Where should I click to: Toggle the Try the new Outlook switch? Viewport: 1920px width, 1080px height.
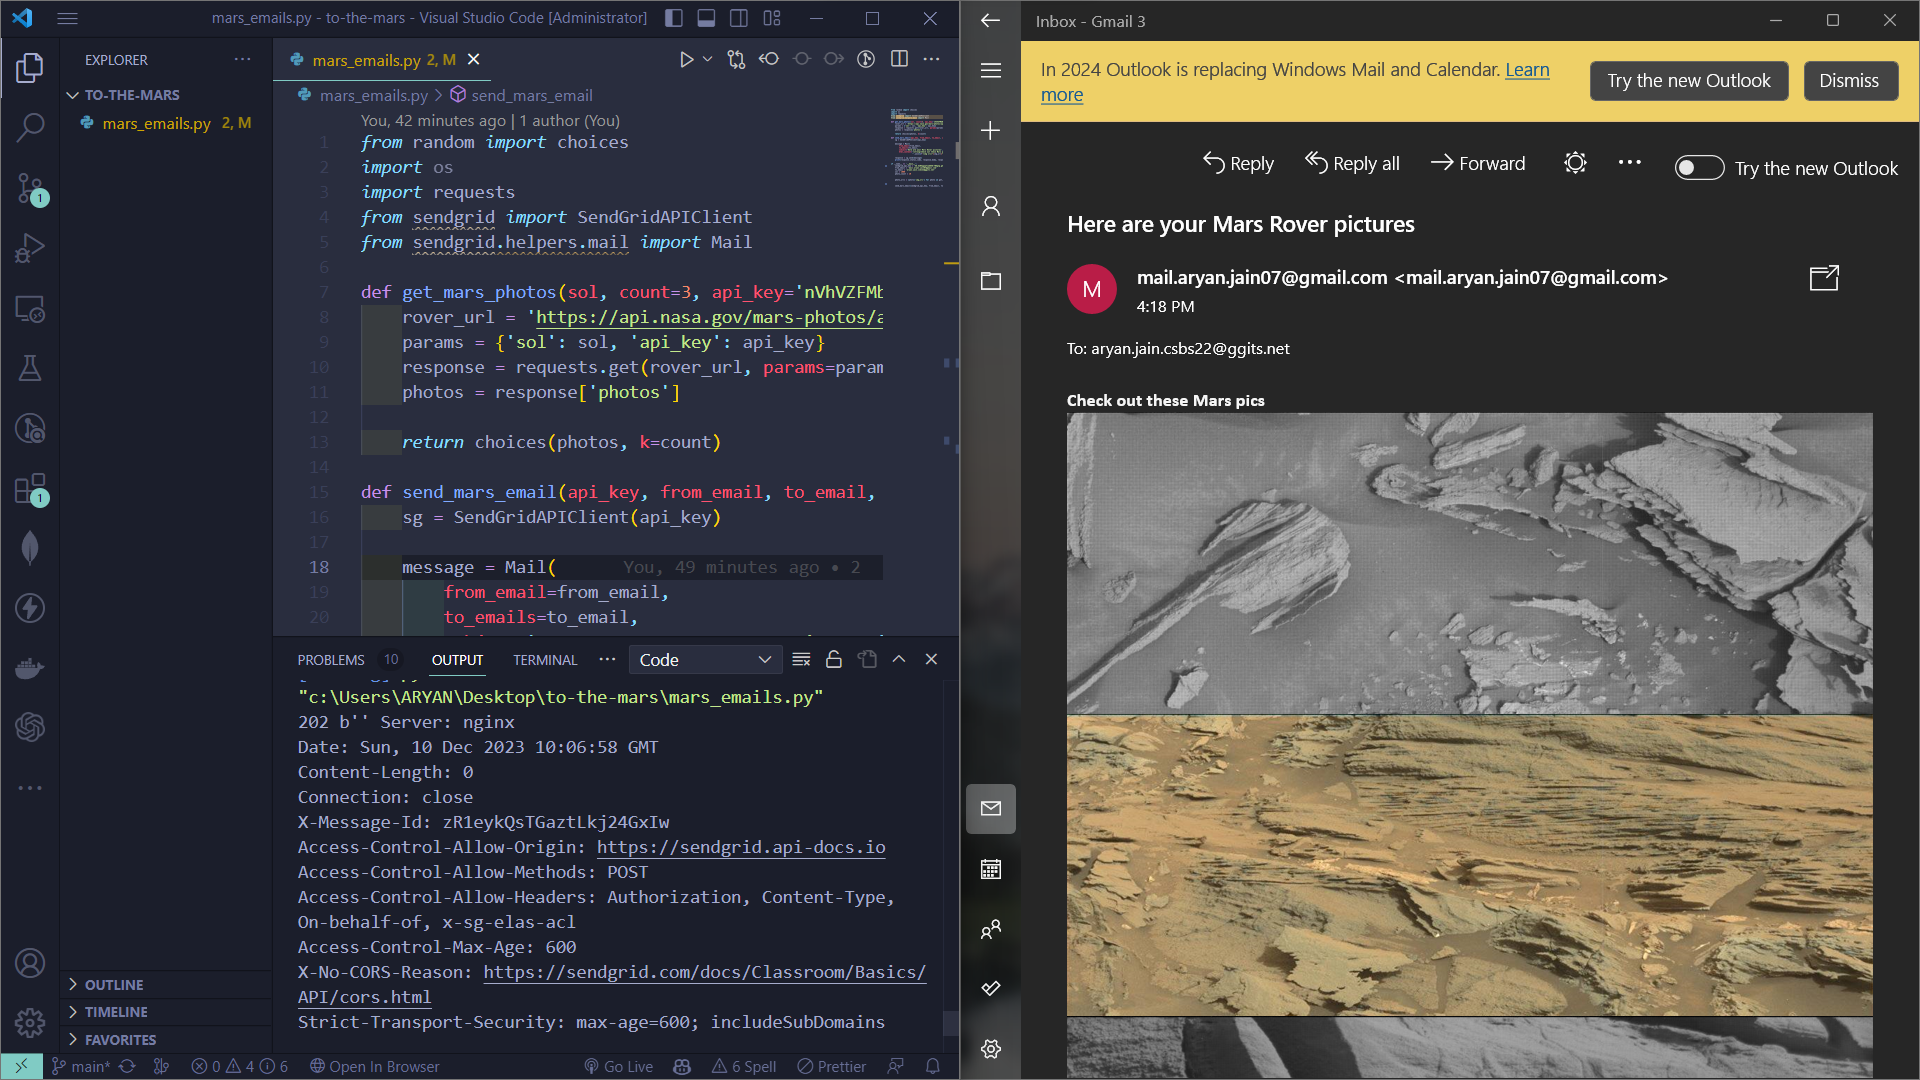click(x=1699, y=168)
